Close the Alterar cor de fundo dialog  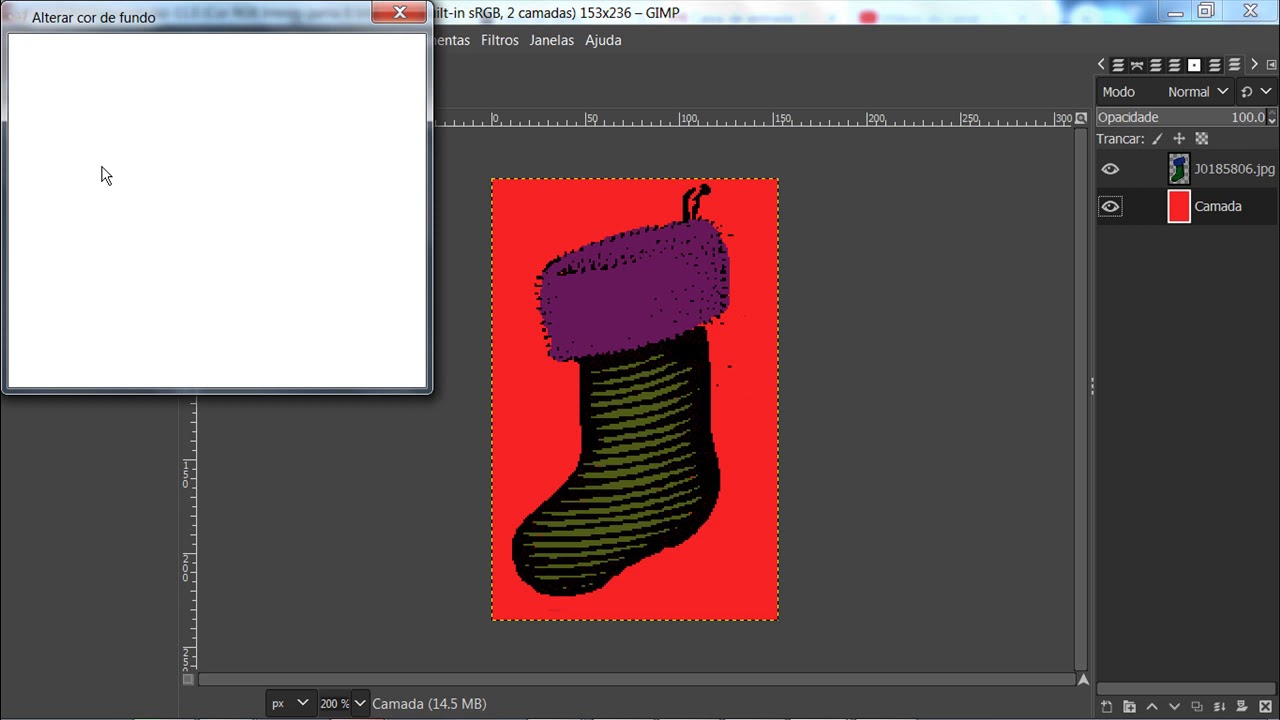pos(399,12)
